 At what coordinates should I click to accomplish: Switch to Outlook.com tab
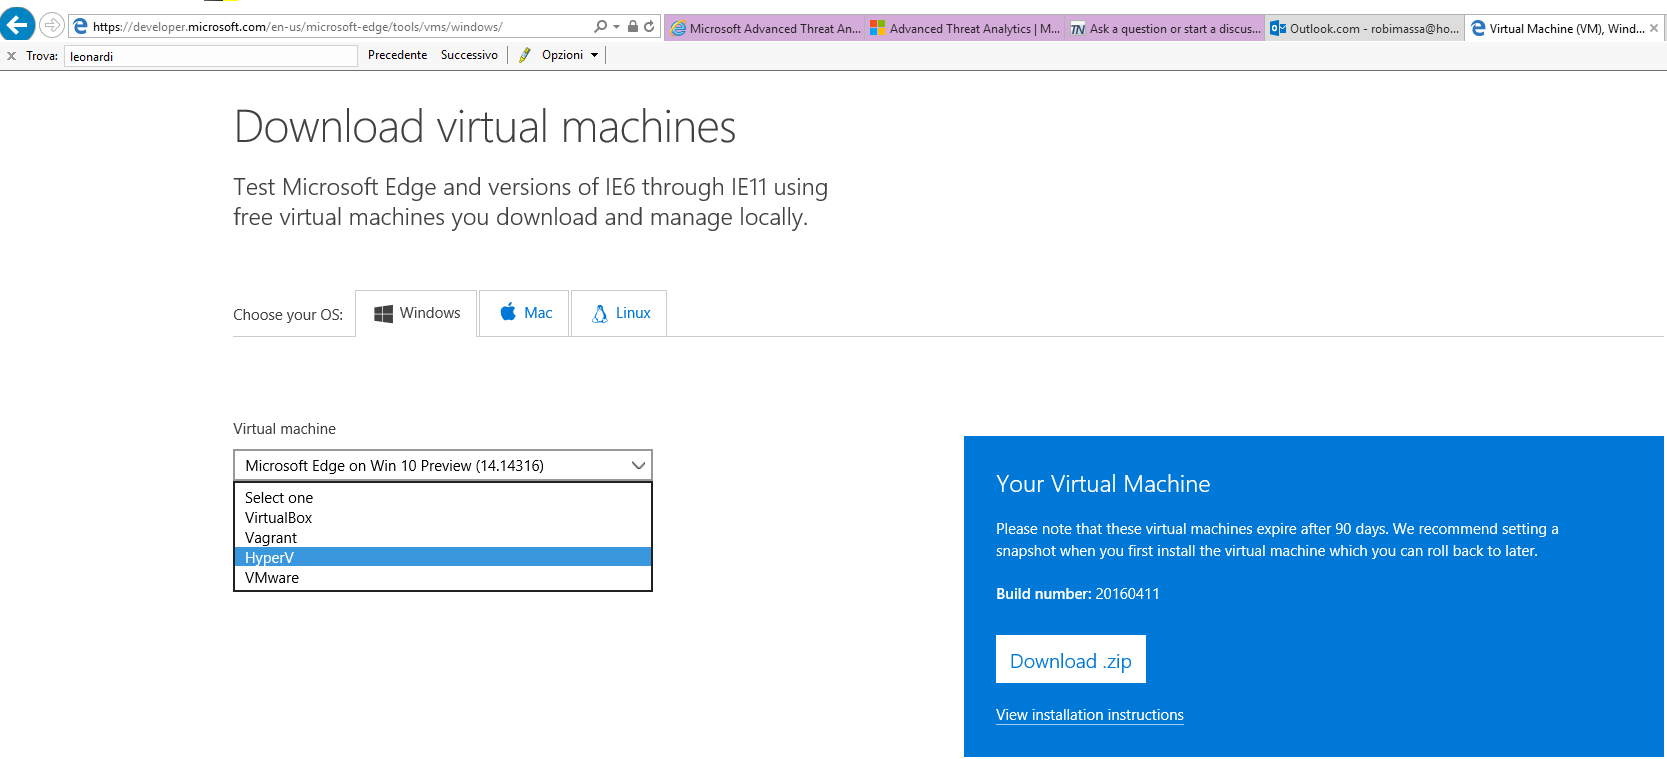1365,28
